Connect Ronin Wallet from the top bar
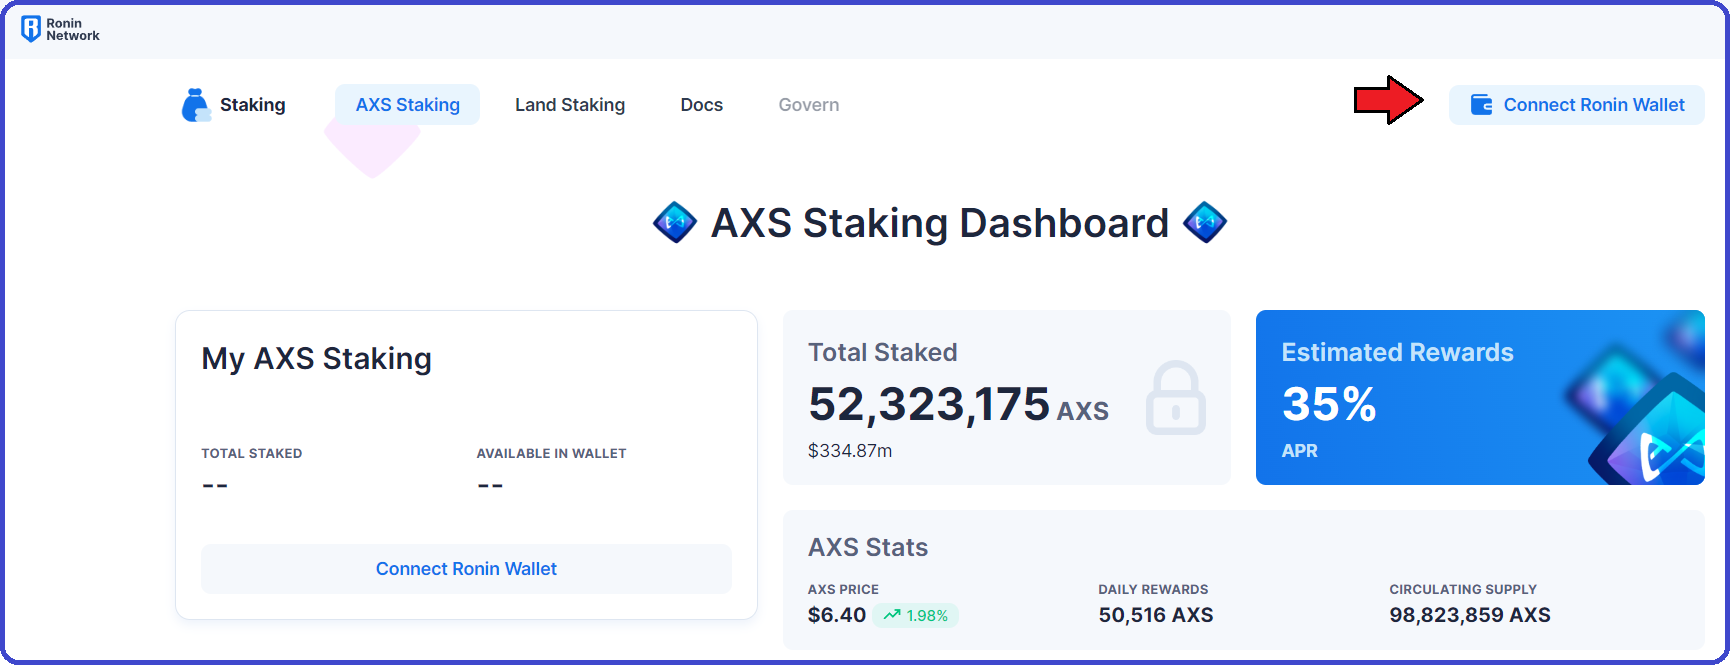Viewport: 1730px width, 665px height. pyautogui.click(x=1577, y=105)
